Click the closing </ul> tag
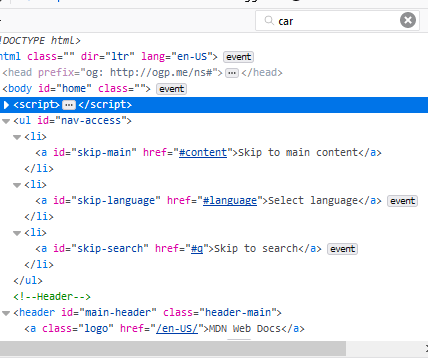This screenshot has height=362, width=428. click(x=28, y=281)
